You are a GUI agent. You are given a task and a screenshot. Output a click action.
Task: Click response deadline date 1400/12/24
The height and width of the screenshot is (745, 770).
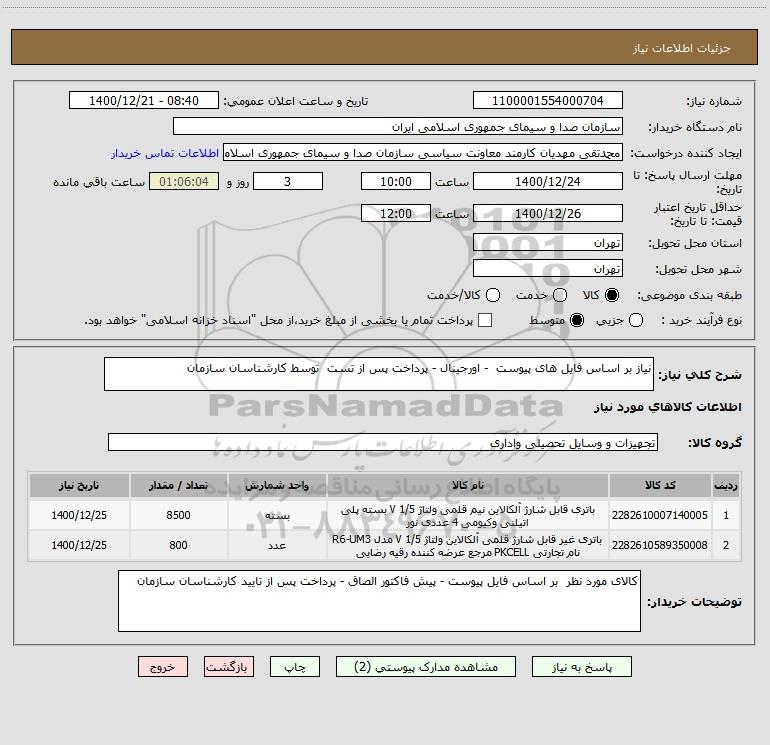(548, 181)
